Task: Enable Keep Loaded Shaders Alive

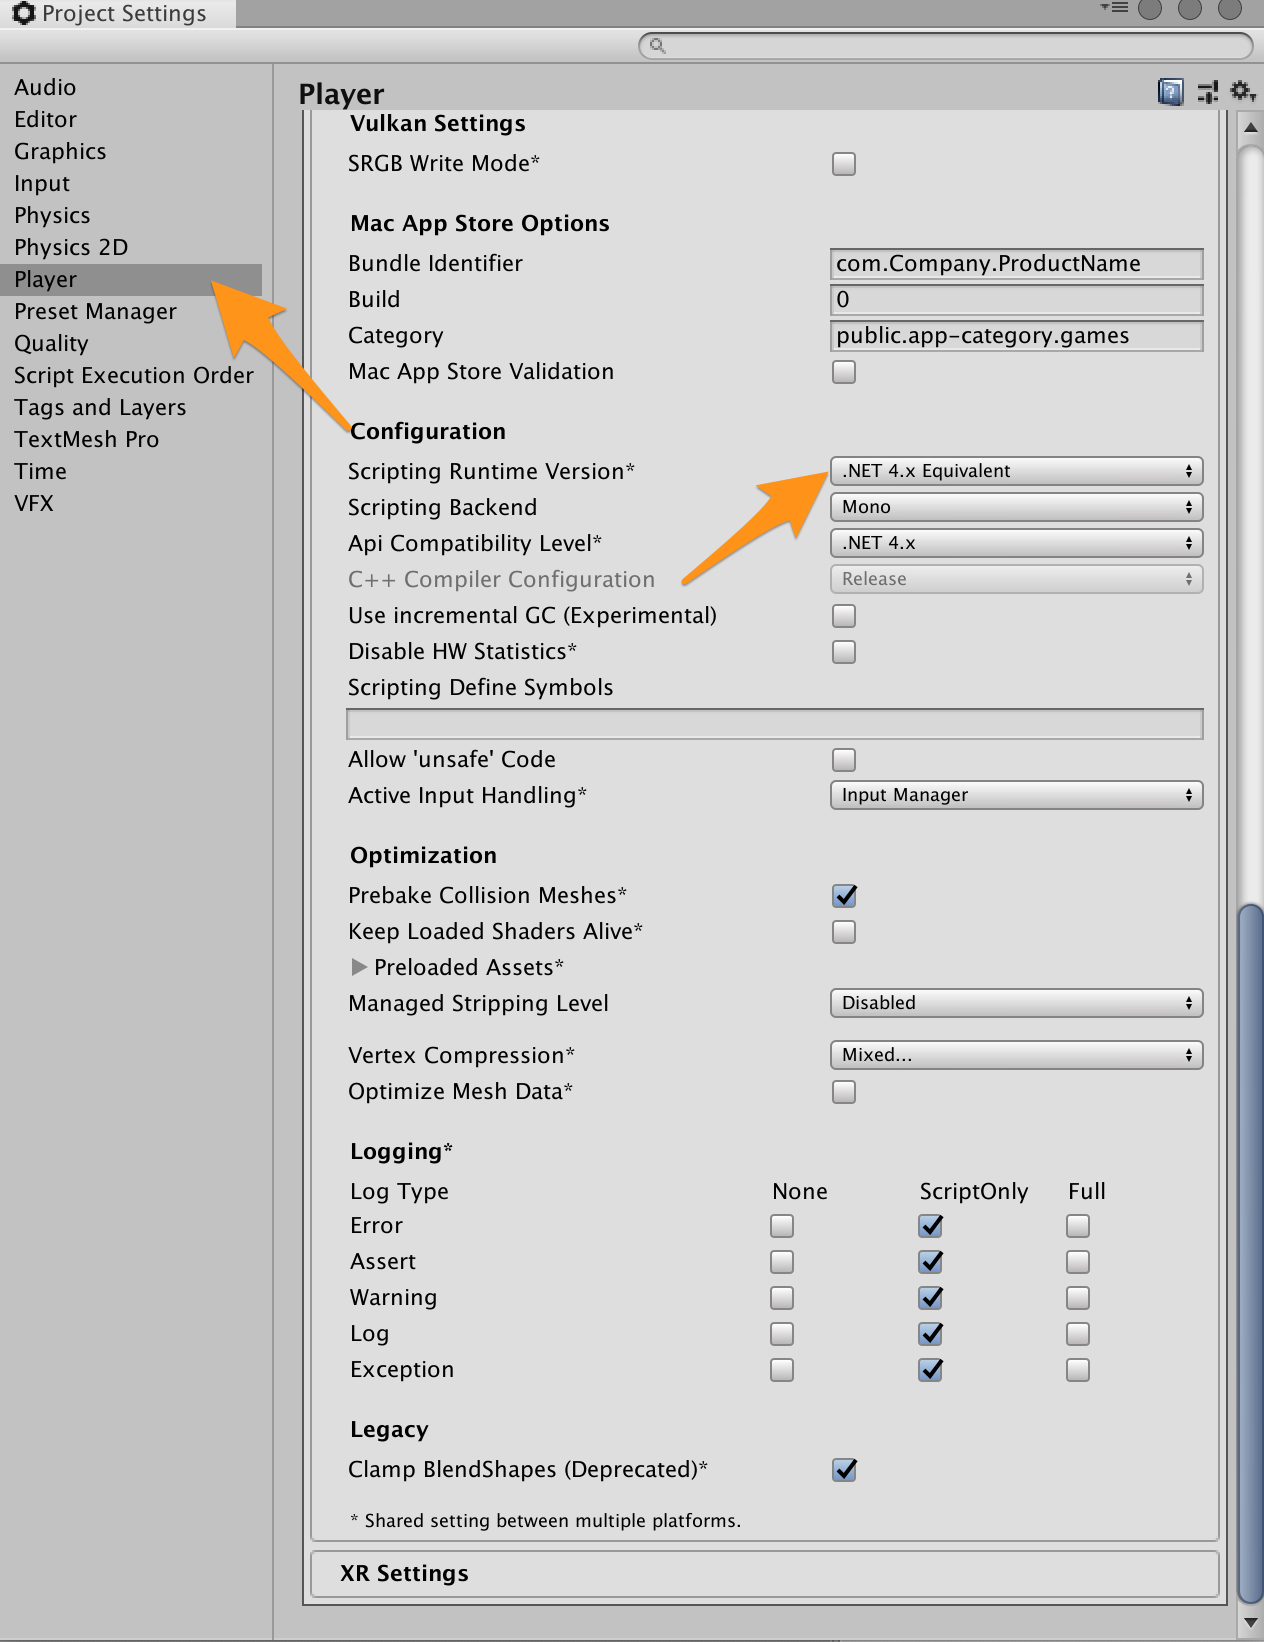Action: pyautogui.click(x=844, y=932)
